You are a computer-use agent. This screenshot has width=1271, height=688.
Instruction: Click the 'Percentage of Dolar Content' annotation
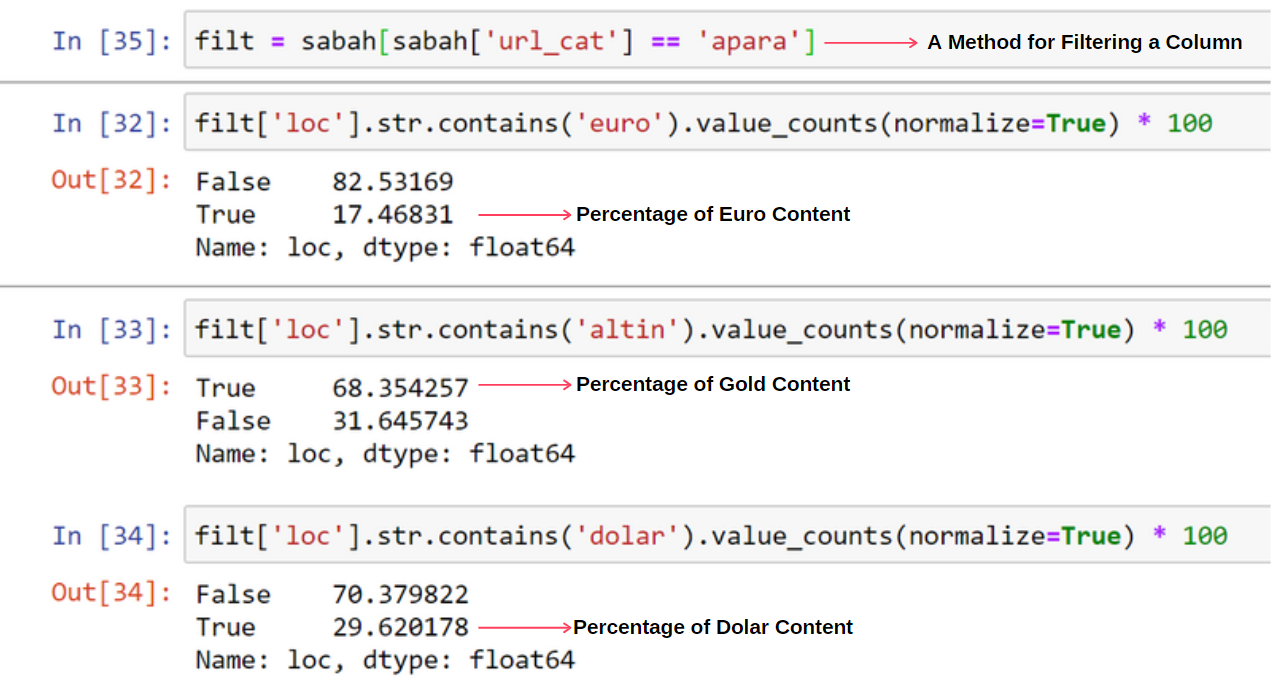coord(713,627)
